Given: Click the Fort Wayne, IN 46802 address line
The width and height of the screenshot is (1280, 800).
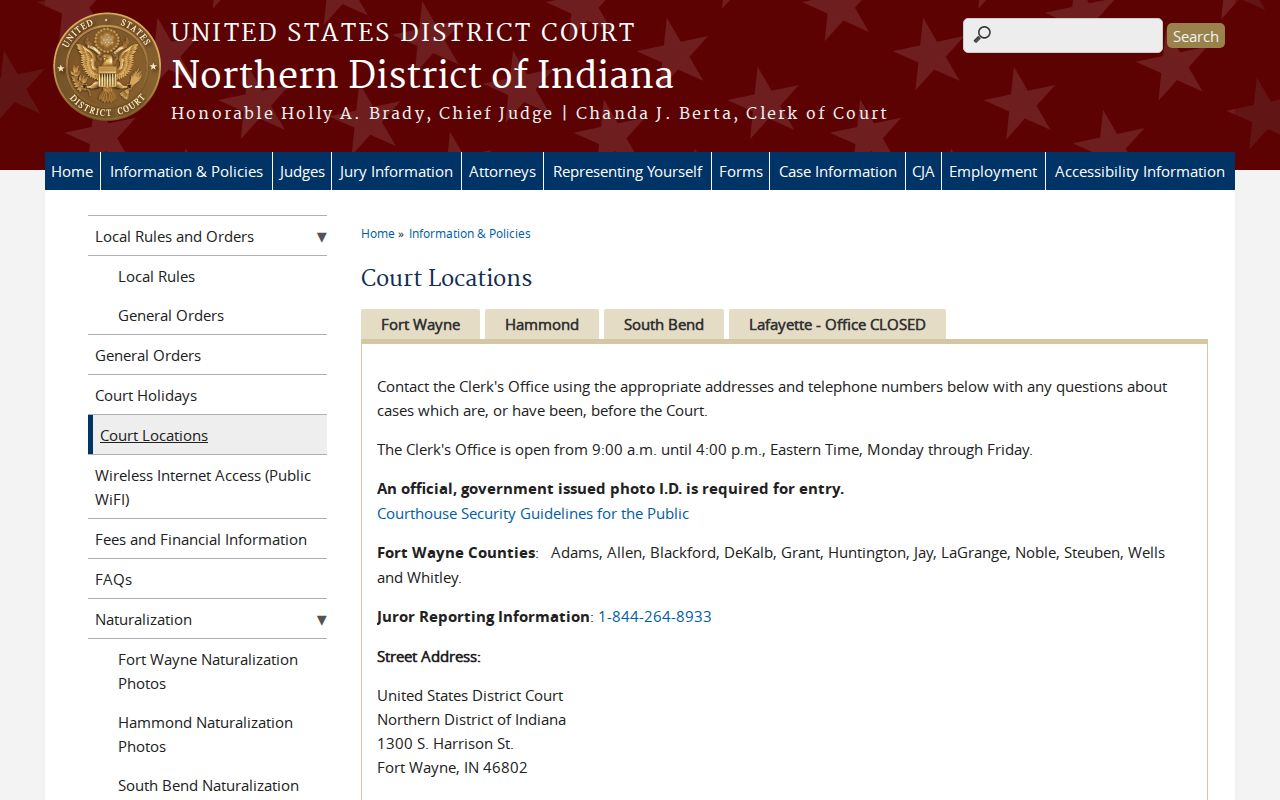Looking at the screenshot, I should click(452, 767).
